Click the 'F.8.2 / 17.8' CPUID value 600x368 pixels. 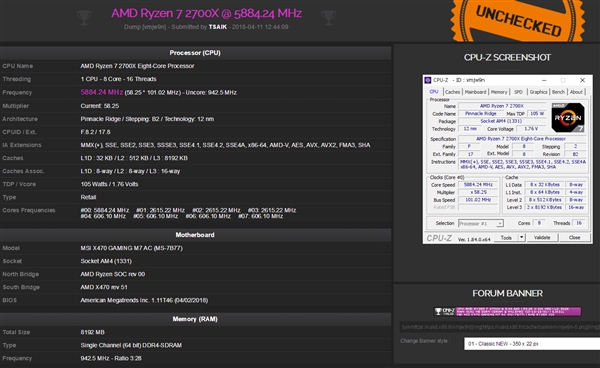pos(95,132)
